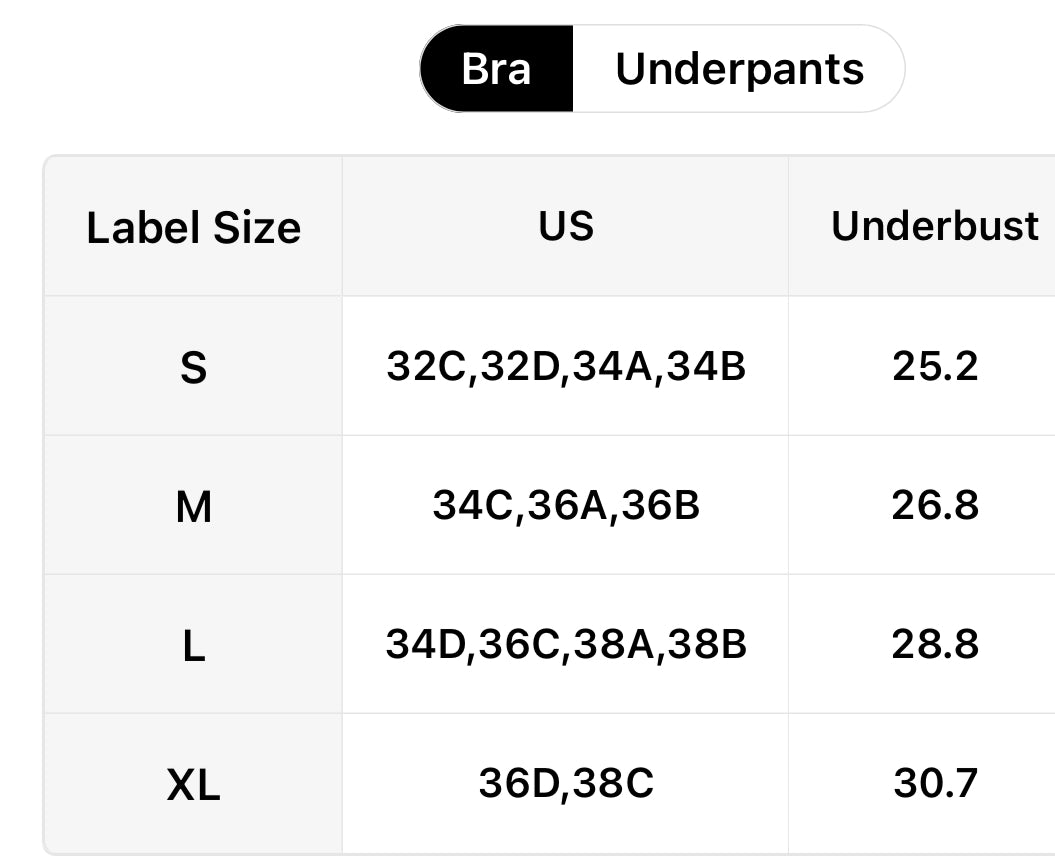Click 38C in the XL row
The height and width of the screenshot is (868, 1055).
tap(612, 783)
